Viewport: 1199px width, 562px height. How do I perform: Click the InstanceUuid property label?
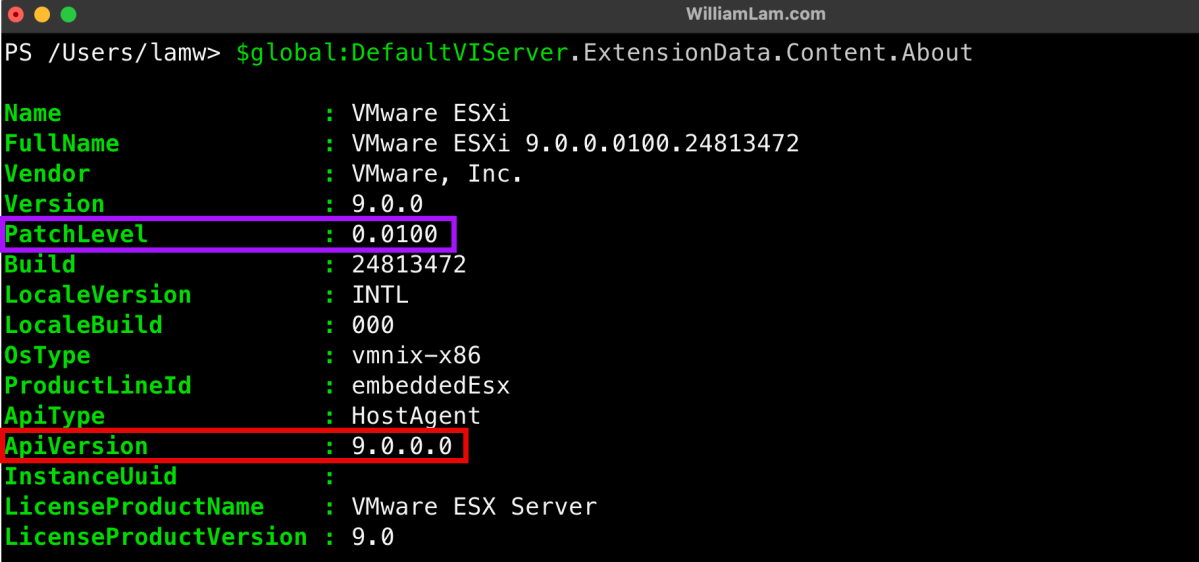[91, 477]
